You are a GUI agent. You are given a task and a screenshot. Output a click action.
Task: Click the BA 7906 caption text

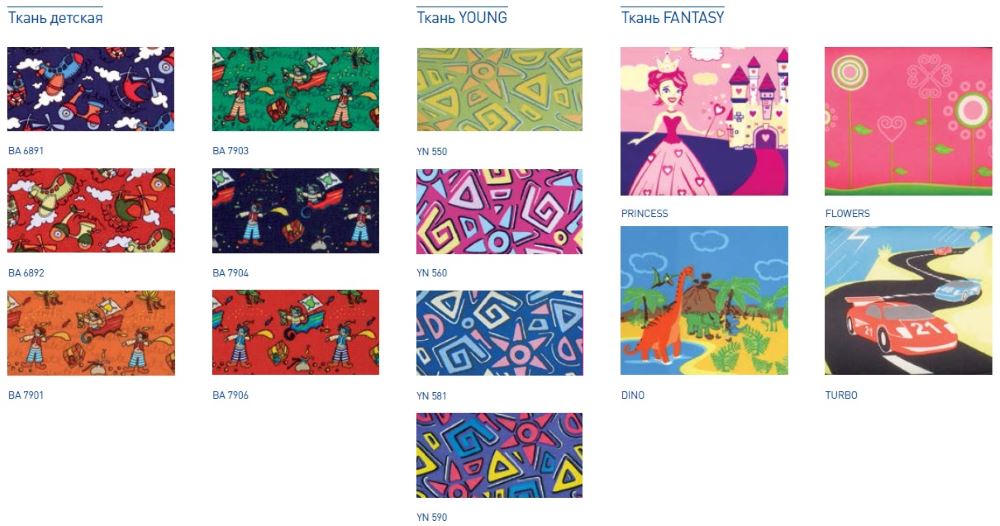230,395
